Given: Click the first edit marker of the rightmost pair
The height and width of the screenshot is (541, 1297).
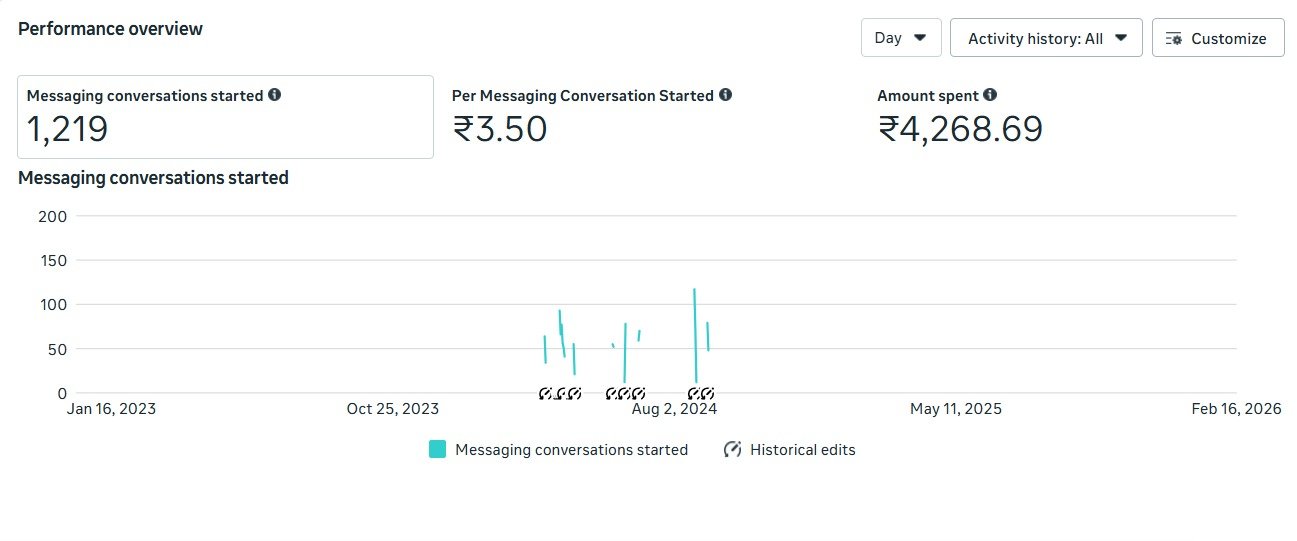Looking at the screenshot, I should click(x=694, y=393).
